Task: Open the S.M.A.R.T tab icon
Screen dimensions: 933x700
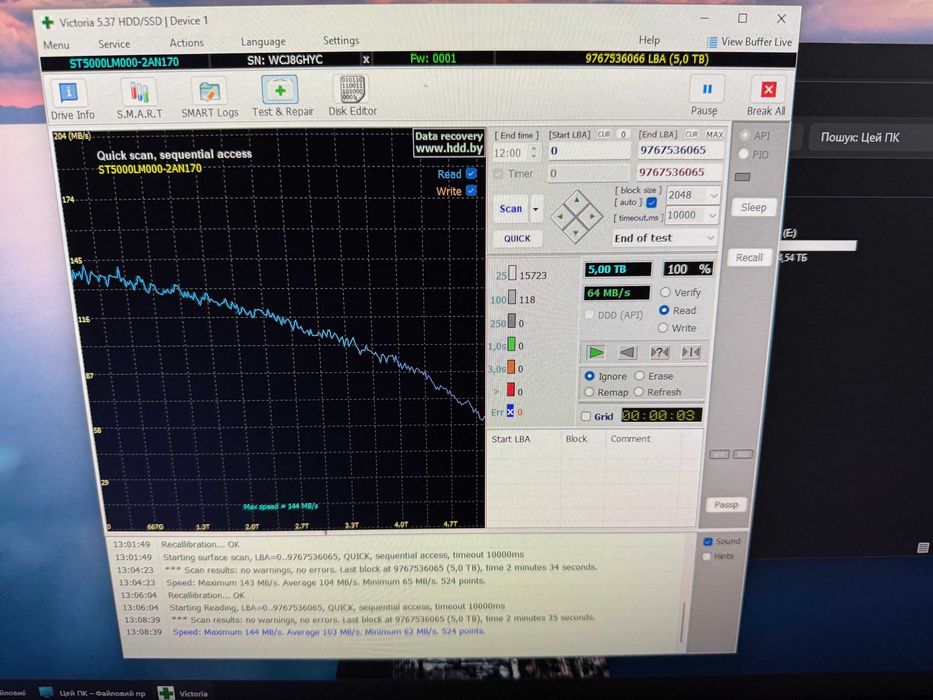Action: click(139, 93)
